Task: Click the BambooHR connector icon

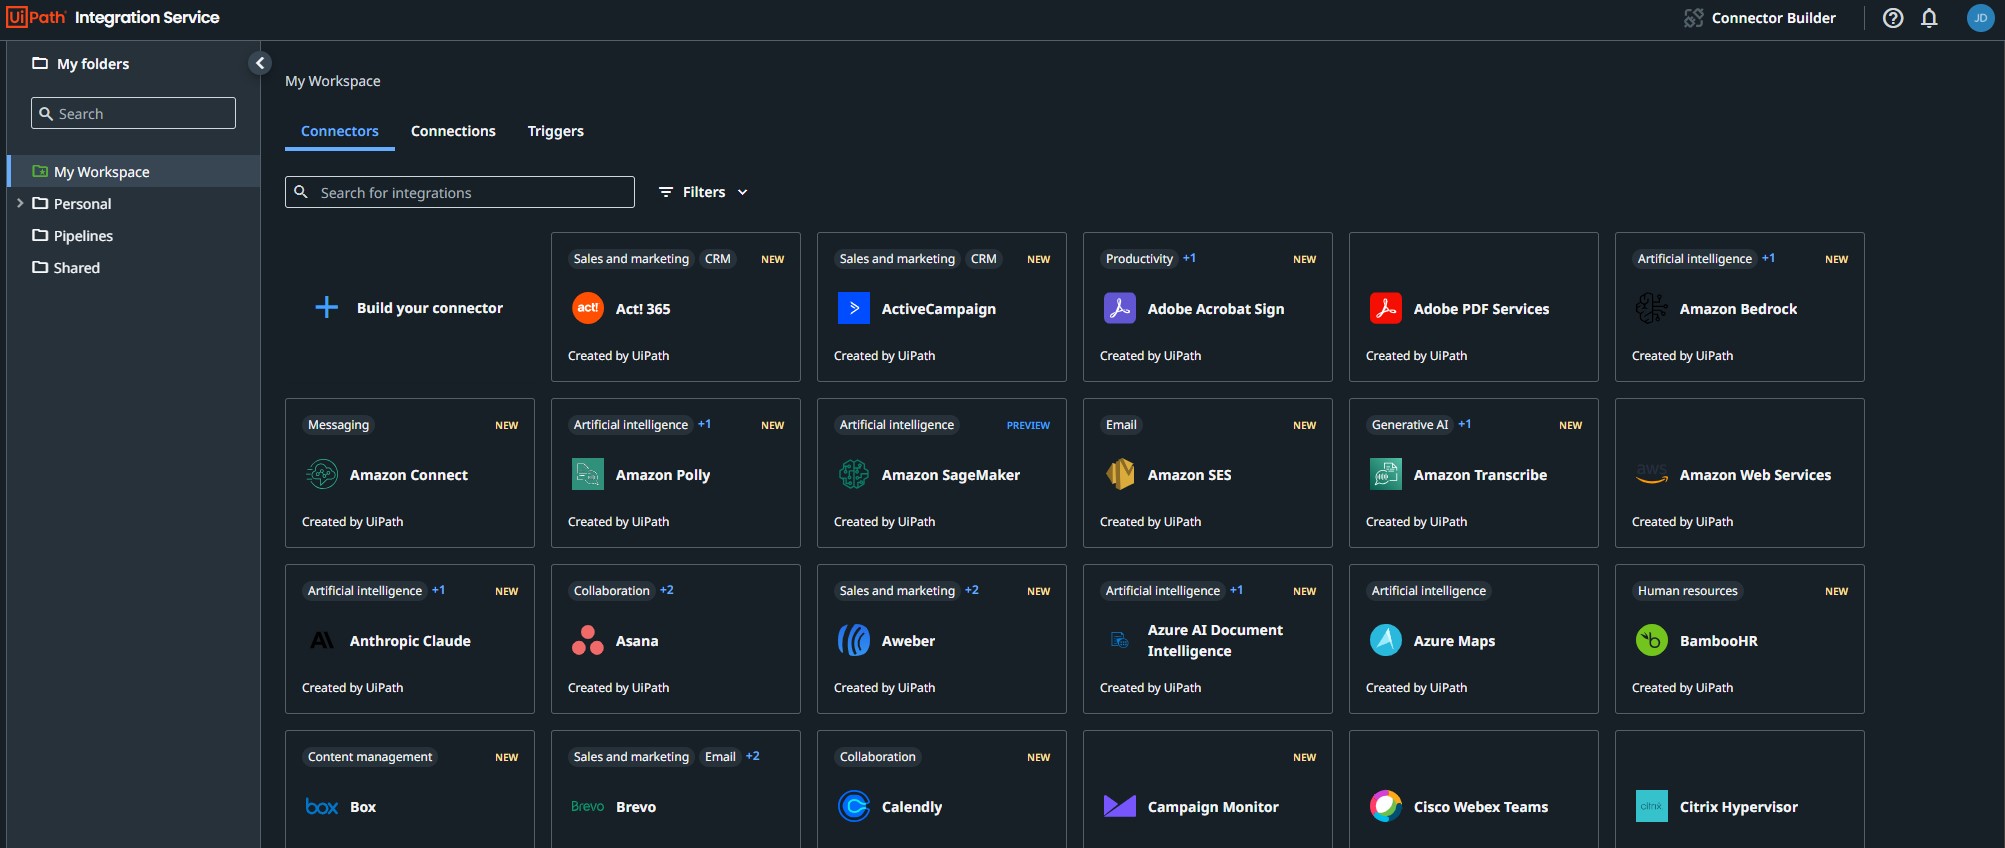Action: click(1652, 640)
